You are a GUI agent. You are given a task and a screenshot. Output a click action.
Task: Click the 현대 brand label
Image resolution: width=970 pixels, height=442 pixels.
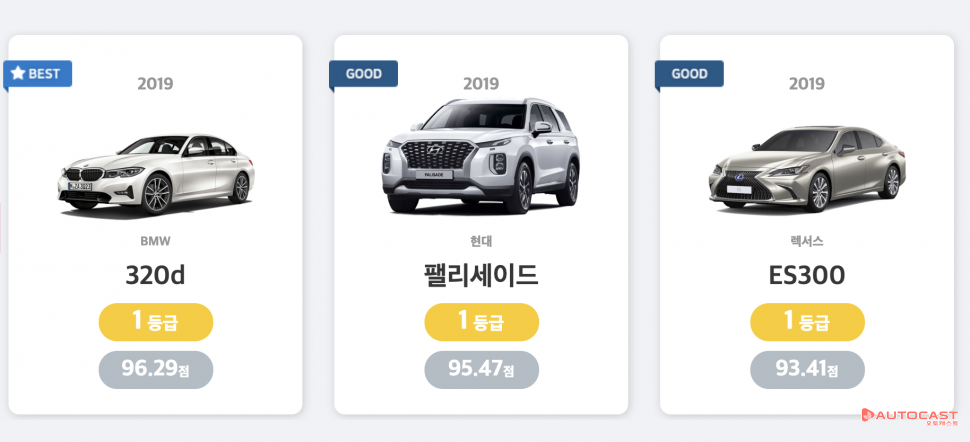click(x=481, y=241)
